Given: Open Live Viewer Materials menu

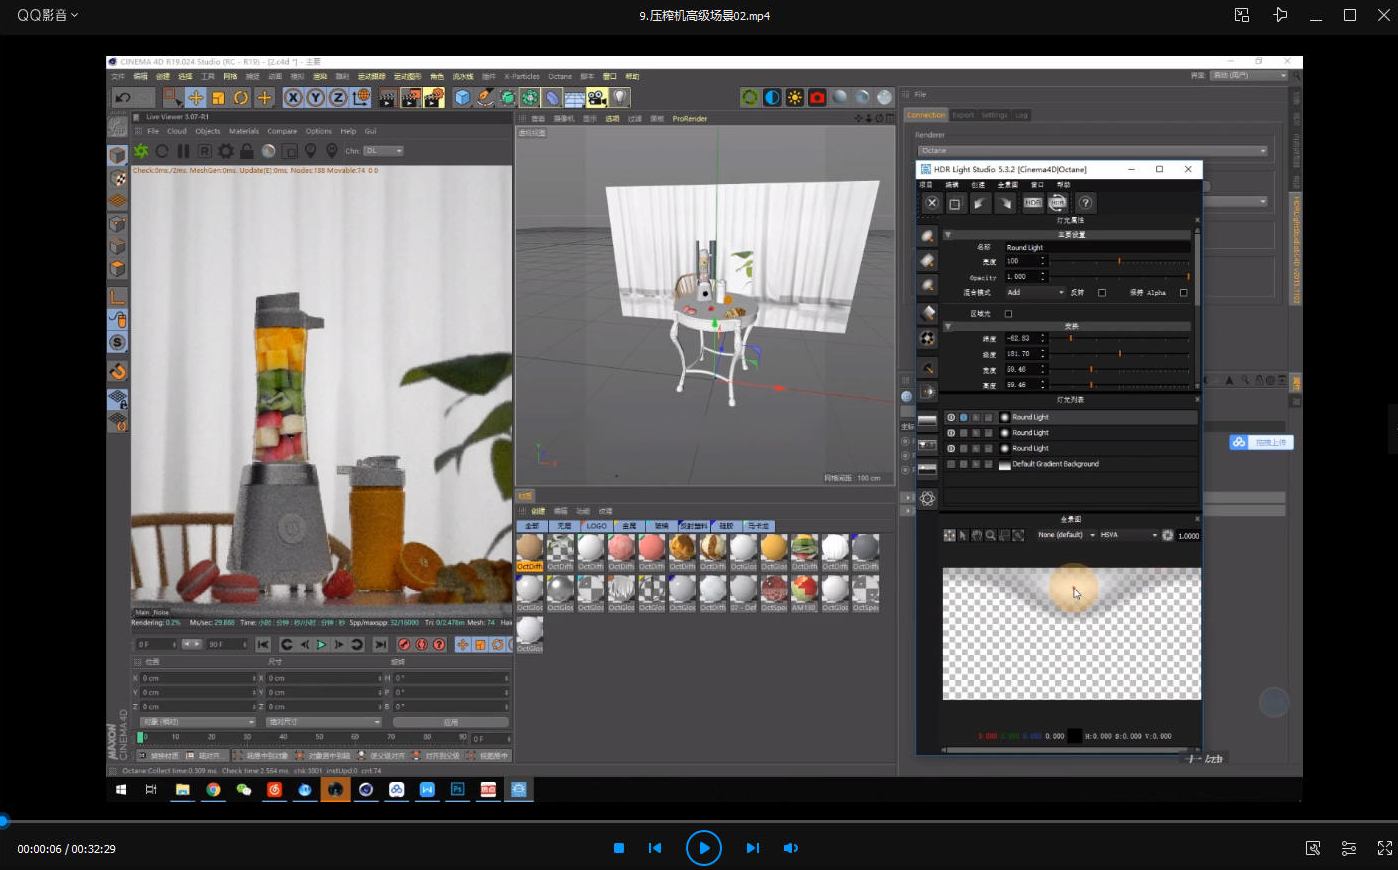Looking at the screenshot, I should pos(244,131).
